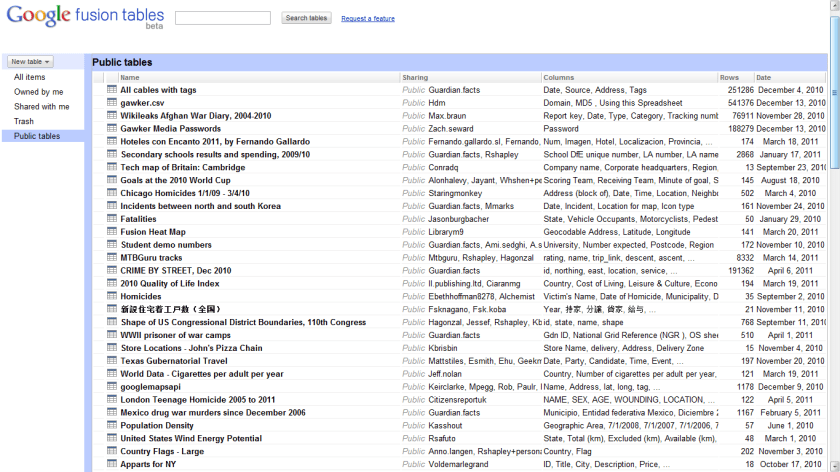The width and height of the screenshot is (840, 472).
Task: Focus the search tables text box
Action: 222,18
